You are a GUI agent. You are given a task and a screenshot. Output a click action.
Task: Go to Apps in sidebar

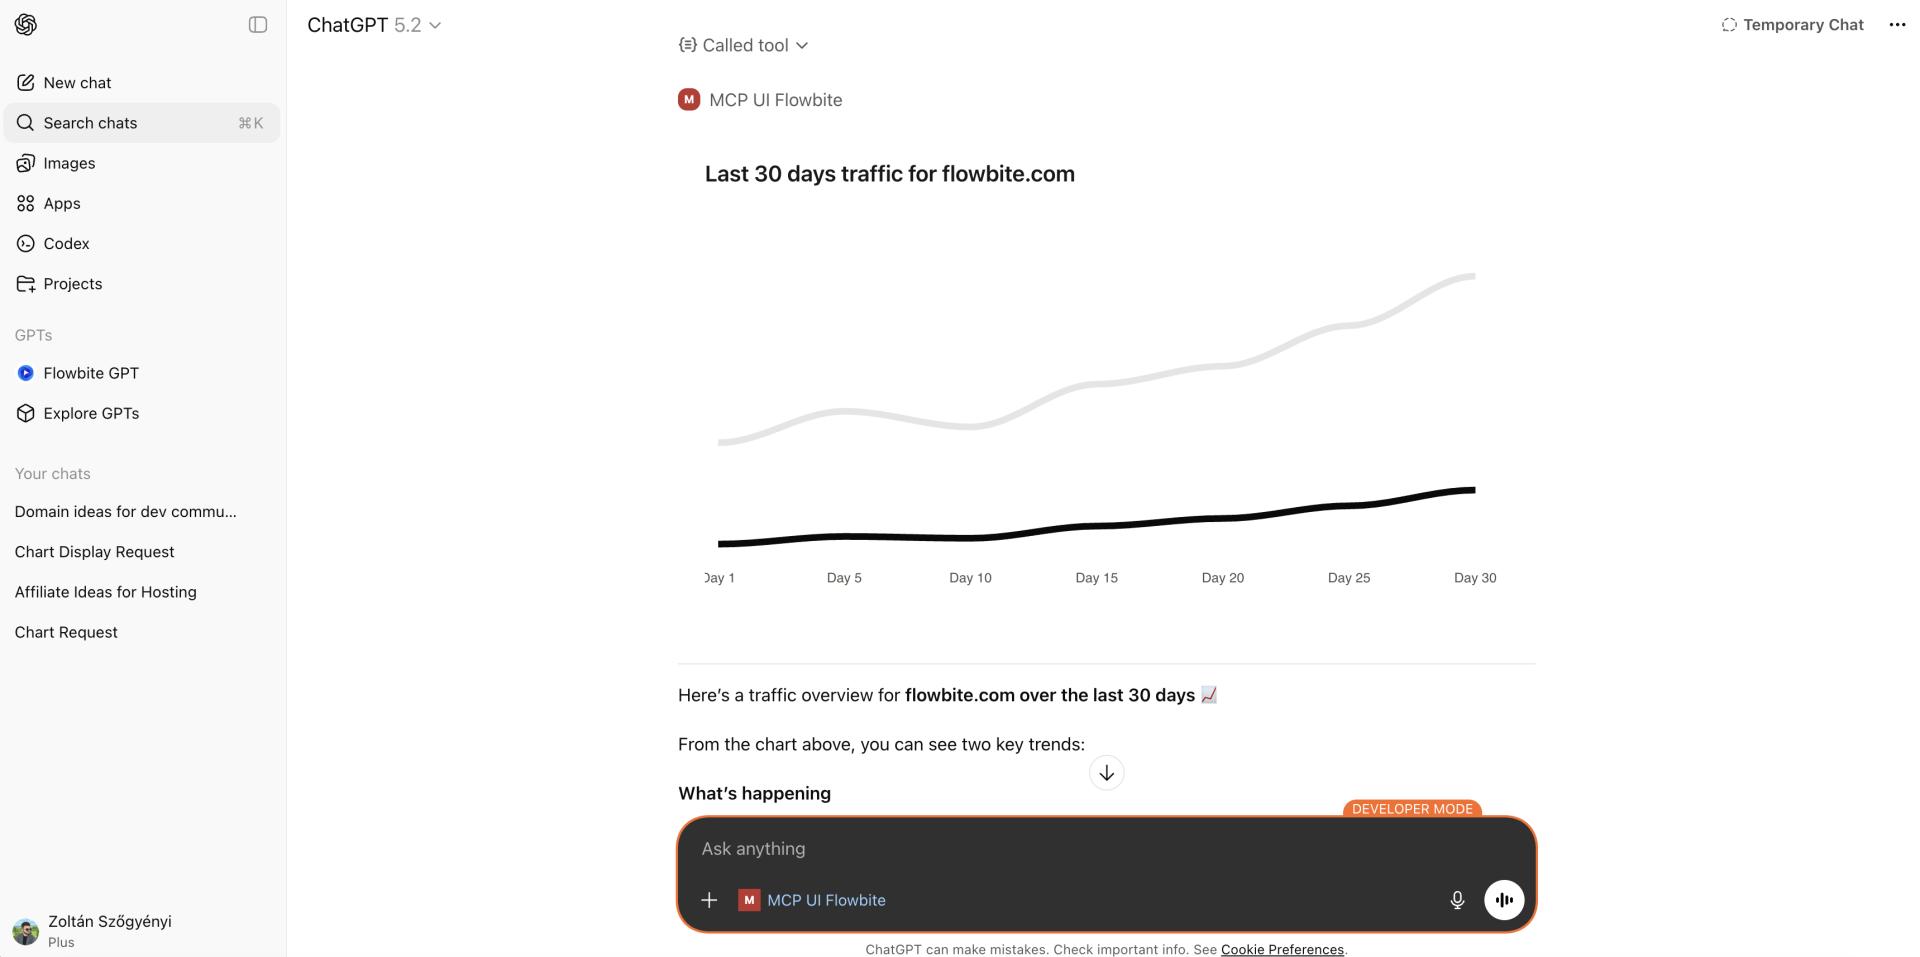pos(61,203)
